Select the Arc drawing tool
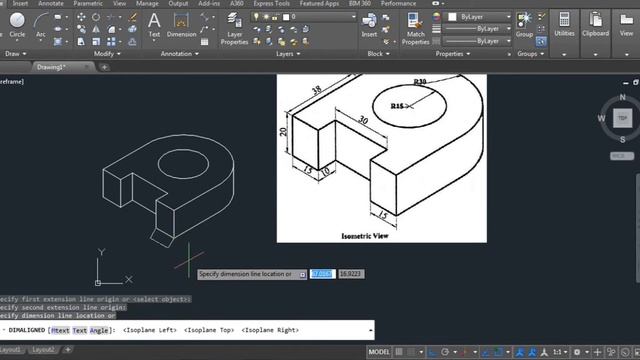The height and width of the screenshot is (360, 640). [x=41, y=25]
